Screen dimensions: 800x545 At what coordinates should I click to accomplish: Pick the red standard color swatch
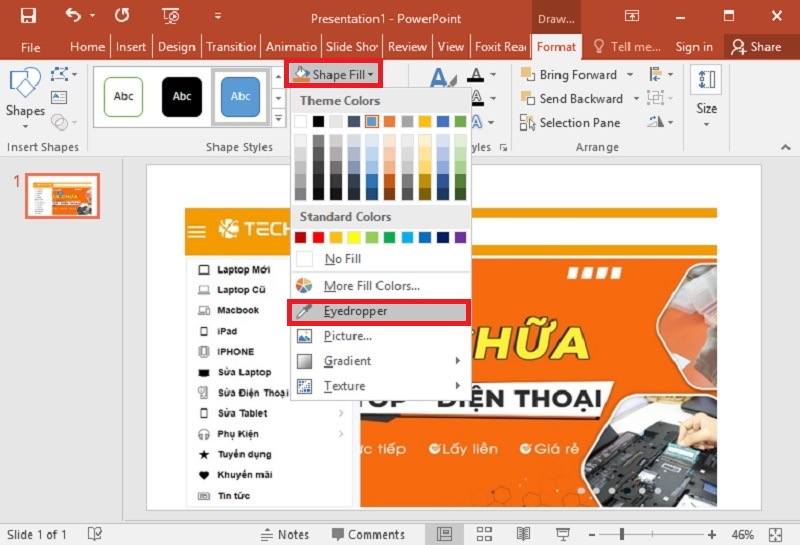click(318, 238)
